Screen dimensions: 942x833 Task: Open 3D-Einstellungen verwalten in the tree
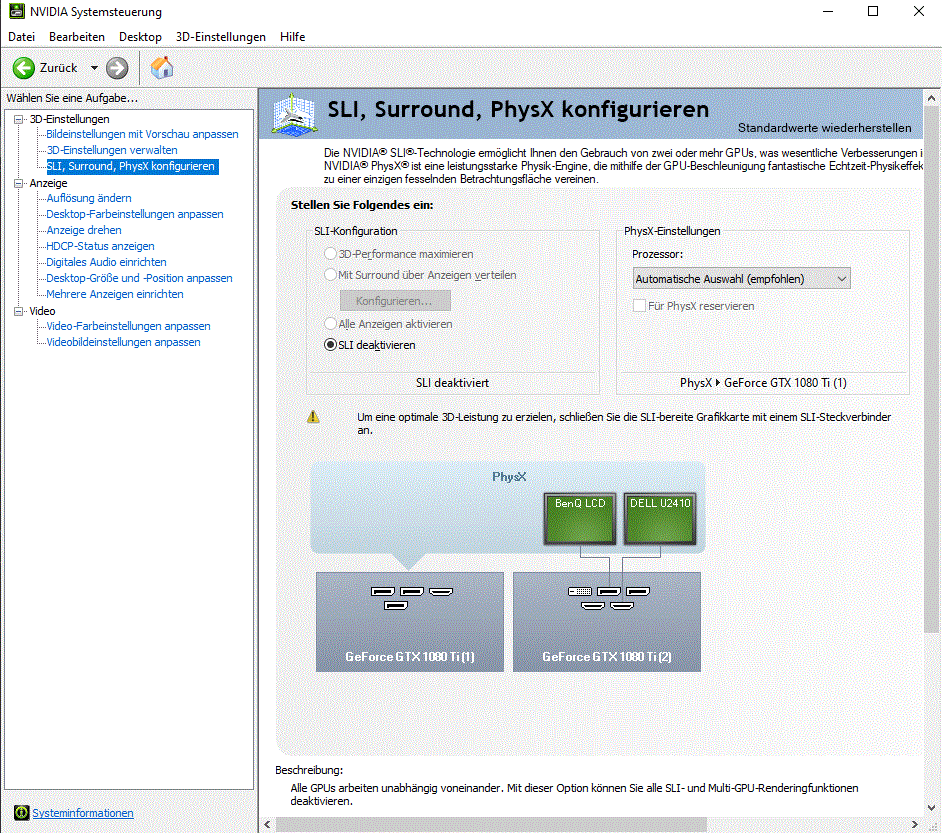(112, 150)
